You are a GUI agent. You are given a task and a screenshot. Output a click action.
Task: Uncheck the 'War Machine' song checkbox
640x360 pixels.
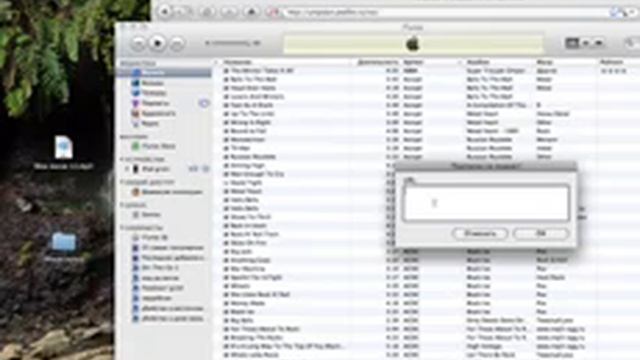tap(226, 269)
